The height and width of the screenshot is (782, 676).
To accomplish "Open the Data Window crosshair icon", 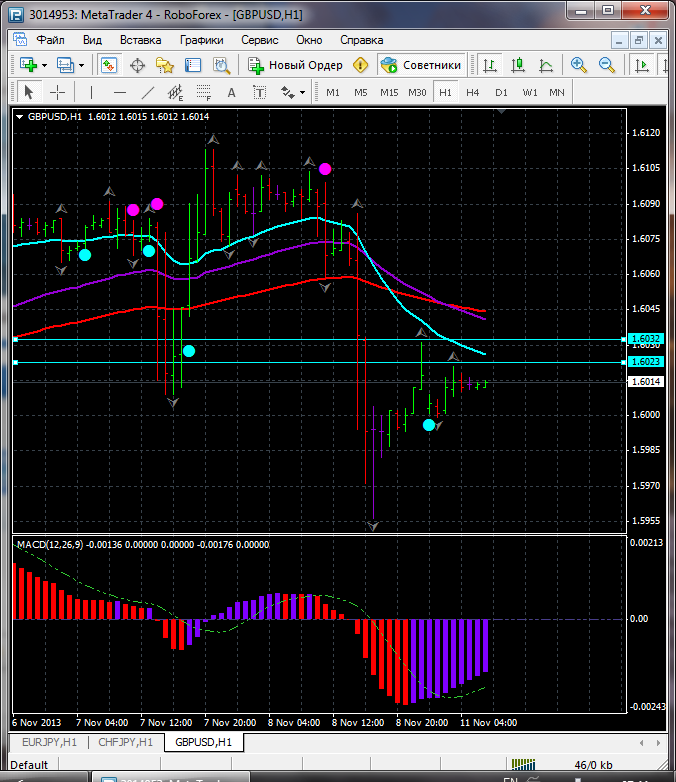I will [137, 65].
